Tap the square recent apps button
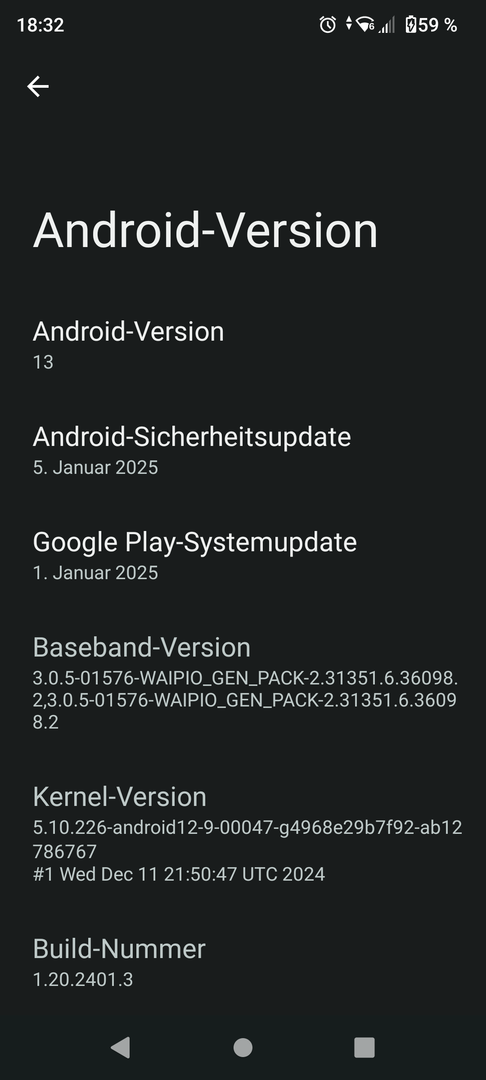Screen dimensions: 486x1080 (364, 1047)
